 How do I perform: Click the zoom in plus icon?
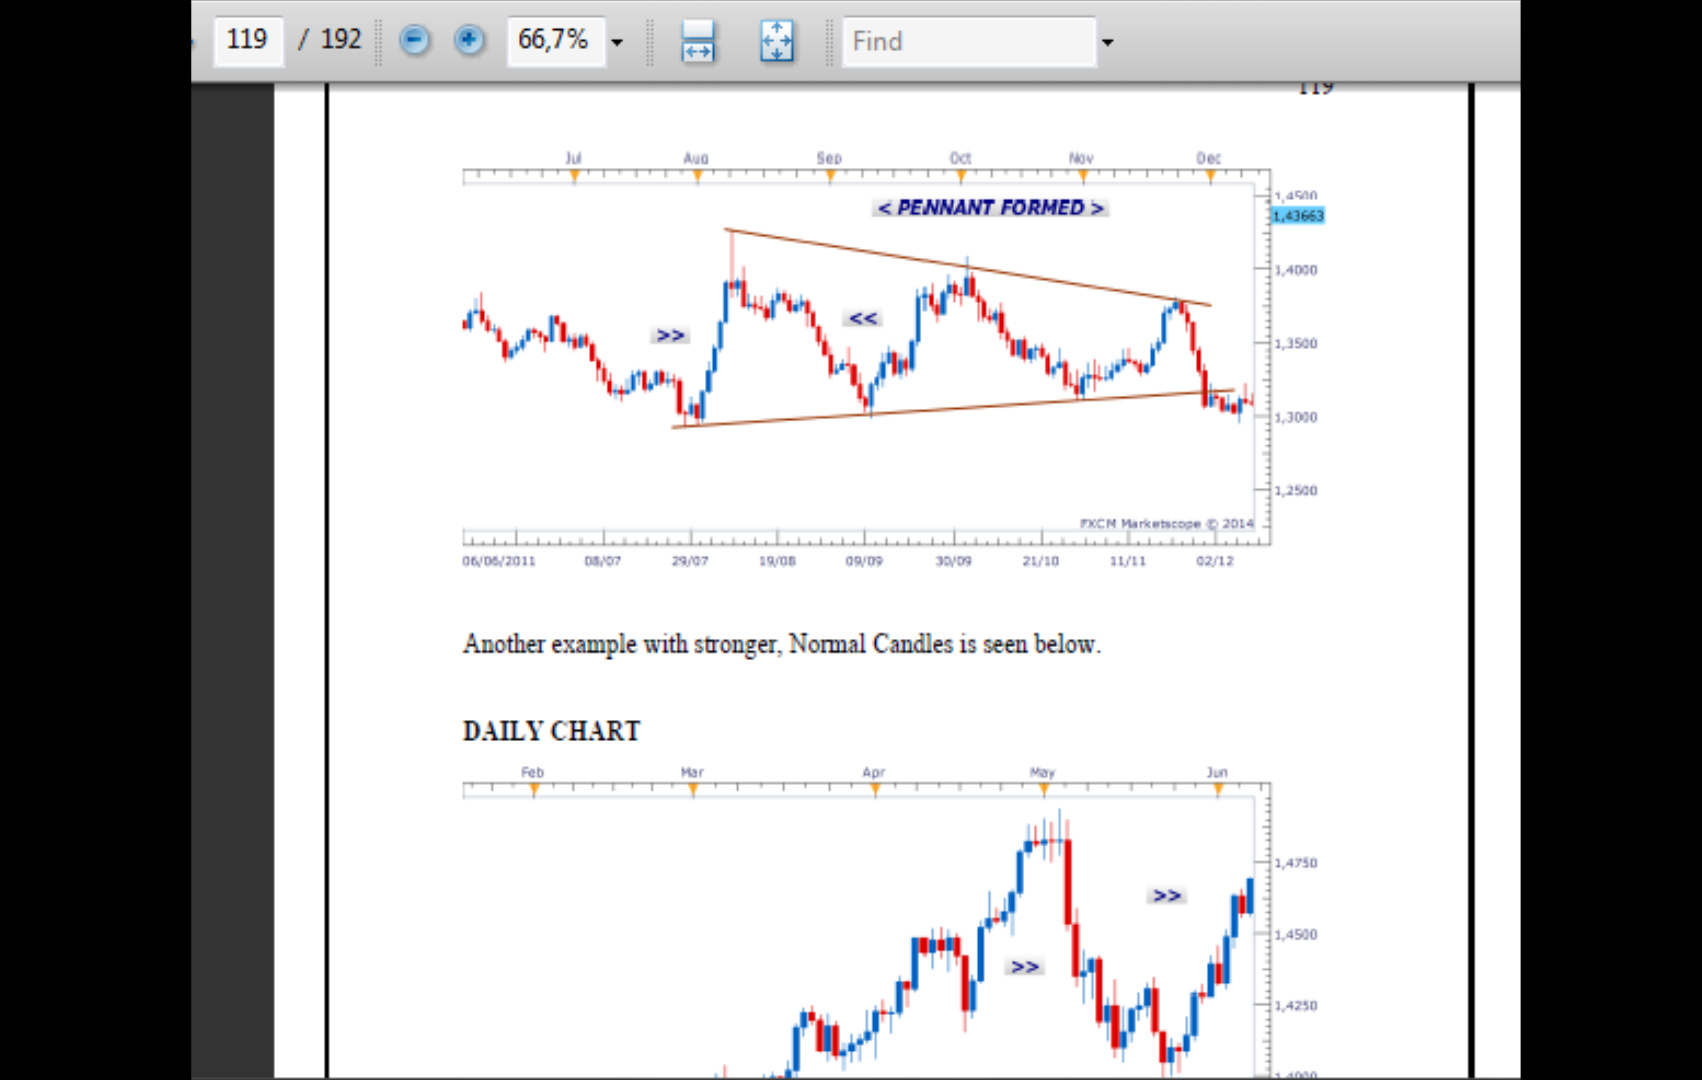coord(468,40)
